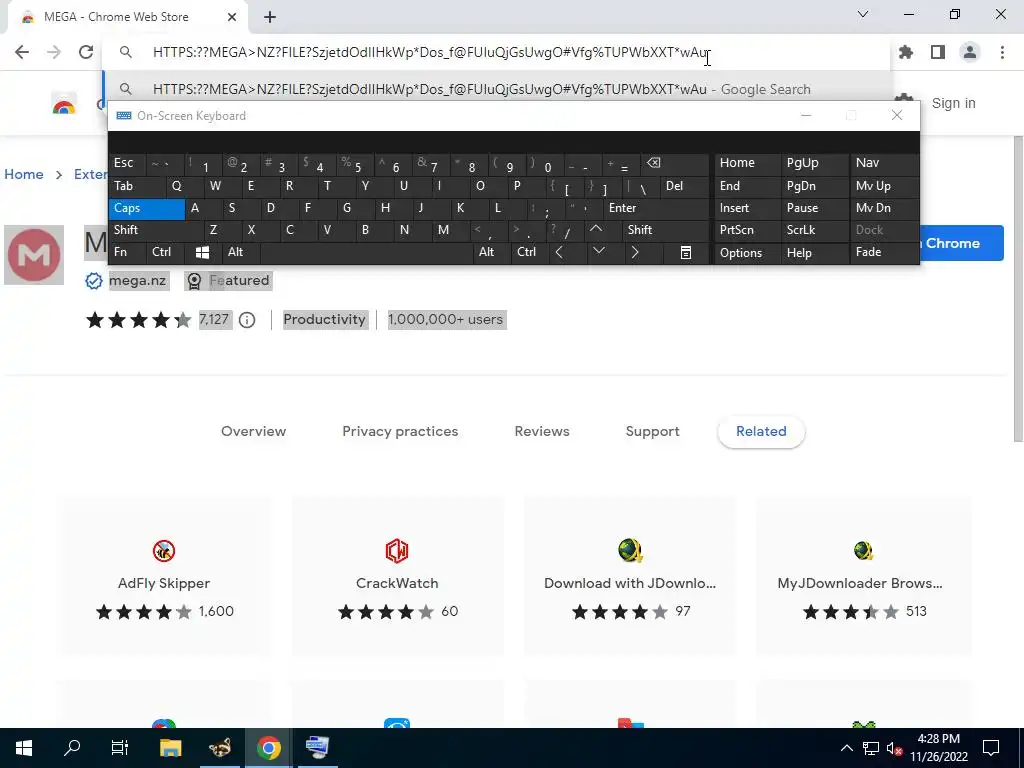Screen dimensions: 1024x768
Task: Click Fade key on On-Screen Keyboard
Action: click(884, 253)
